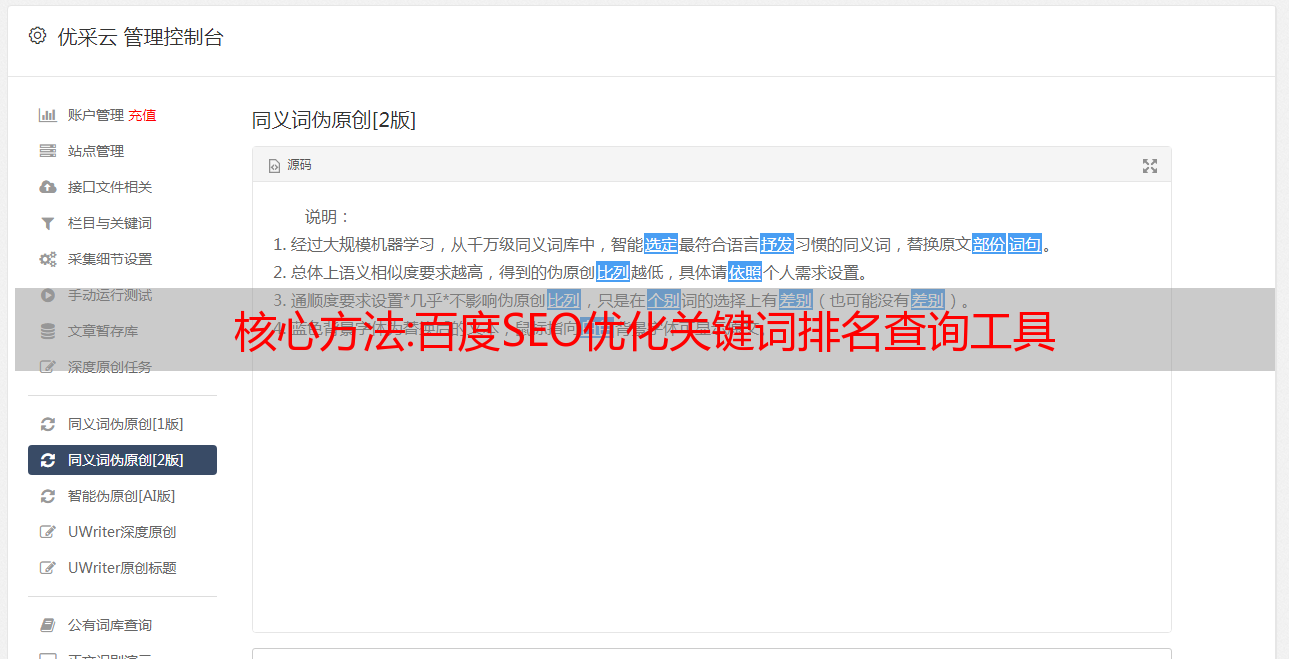Open 同义词伪原创[1版] menu item

tap(122, 424)
